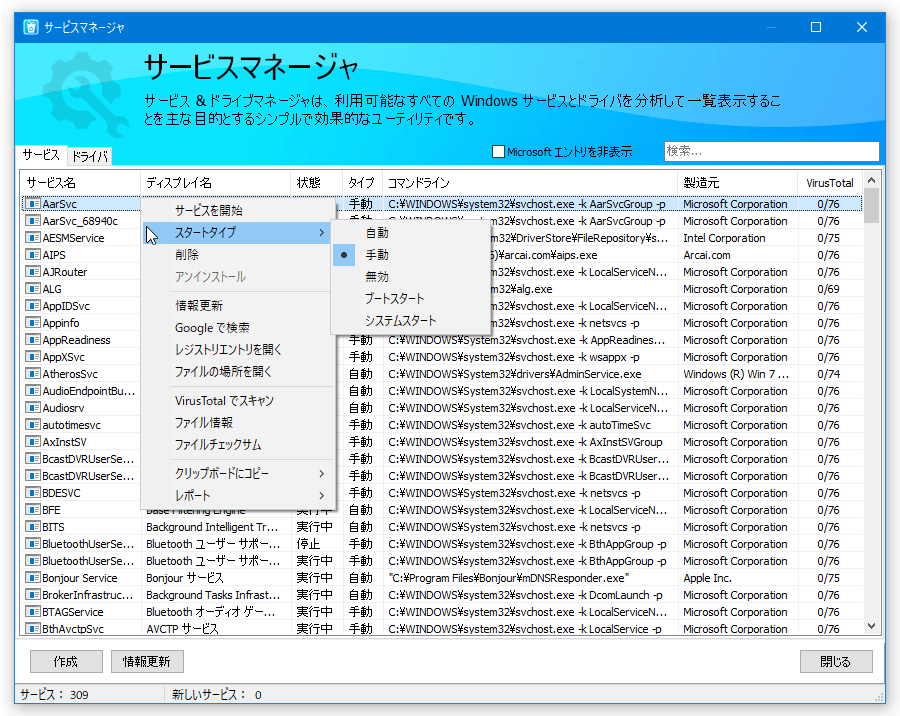Viewport: 900px width, 716px height.
Task: Click 情報更新 in the context menu
Action: pyautogui.click(x=237, y=305)
